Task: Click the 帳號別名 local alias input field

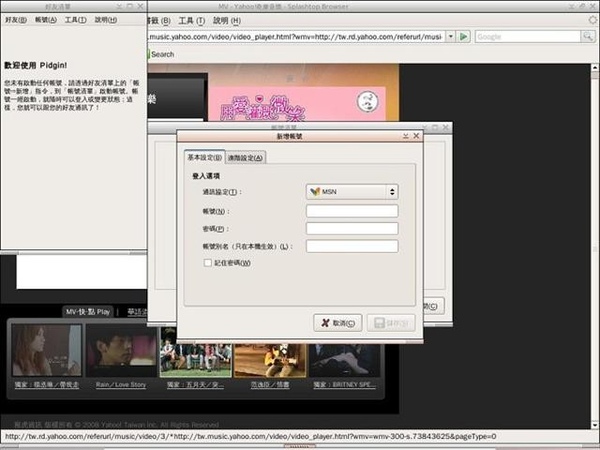Action: (352, 246)
